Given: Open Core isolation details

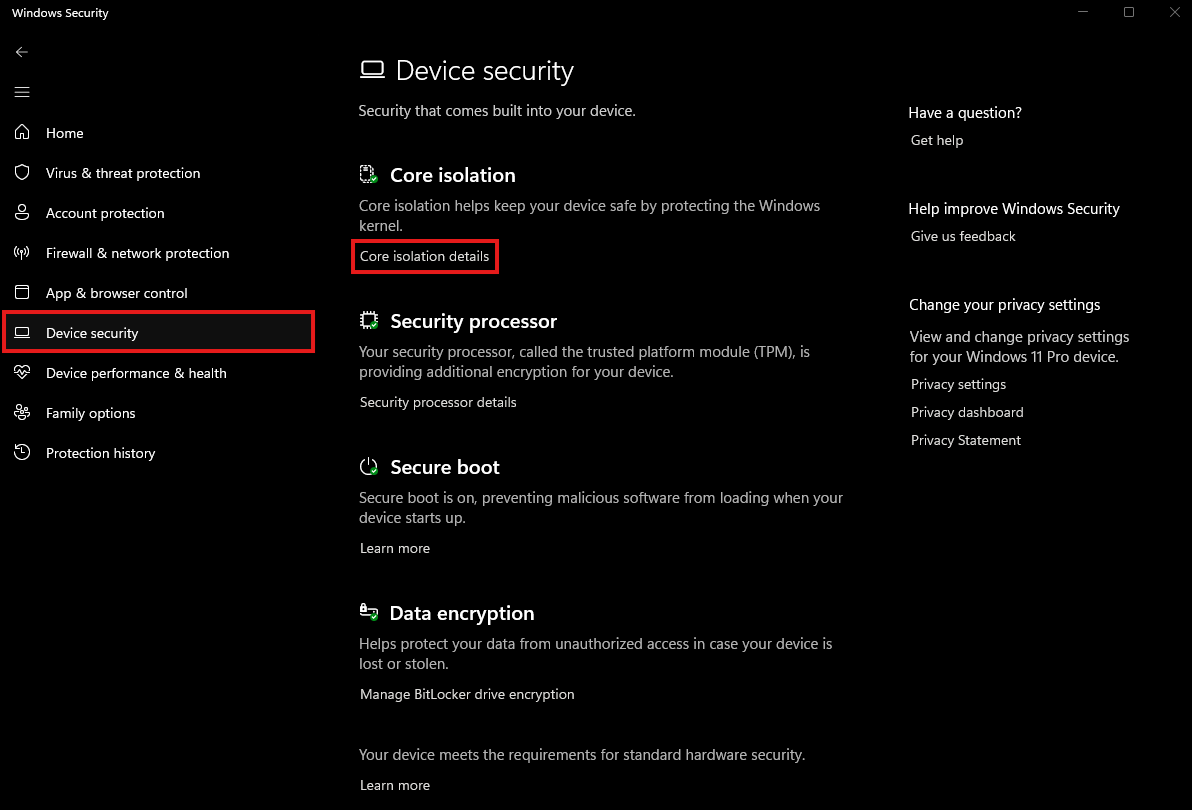Looking at the screenshot, I should [424, 257].
